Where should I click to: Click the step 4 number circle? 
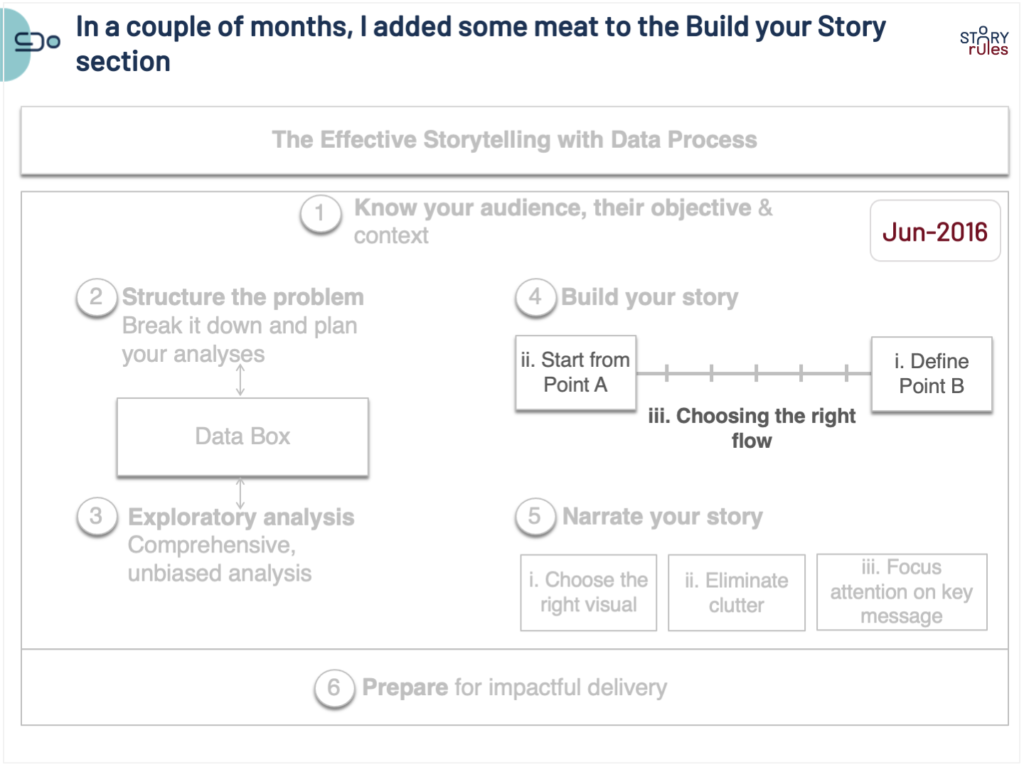(535, 297)
